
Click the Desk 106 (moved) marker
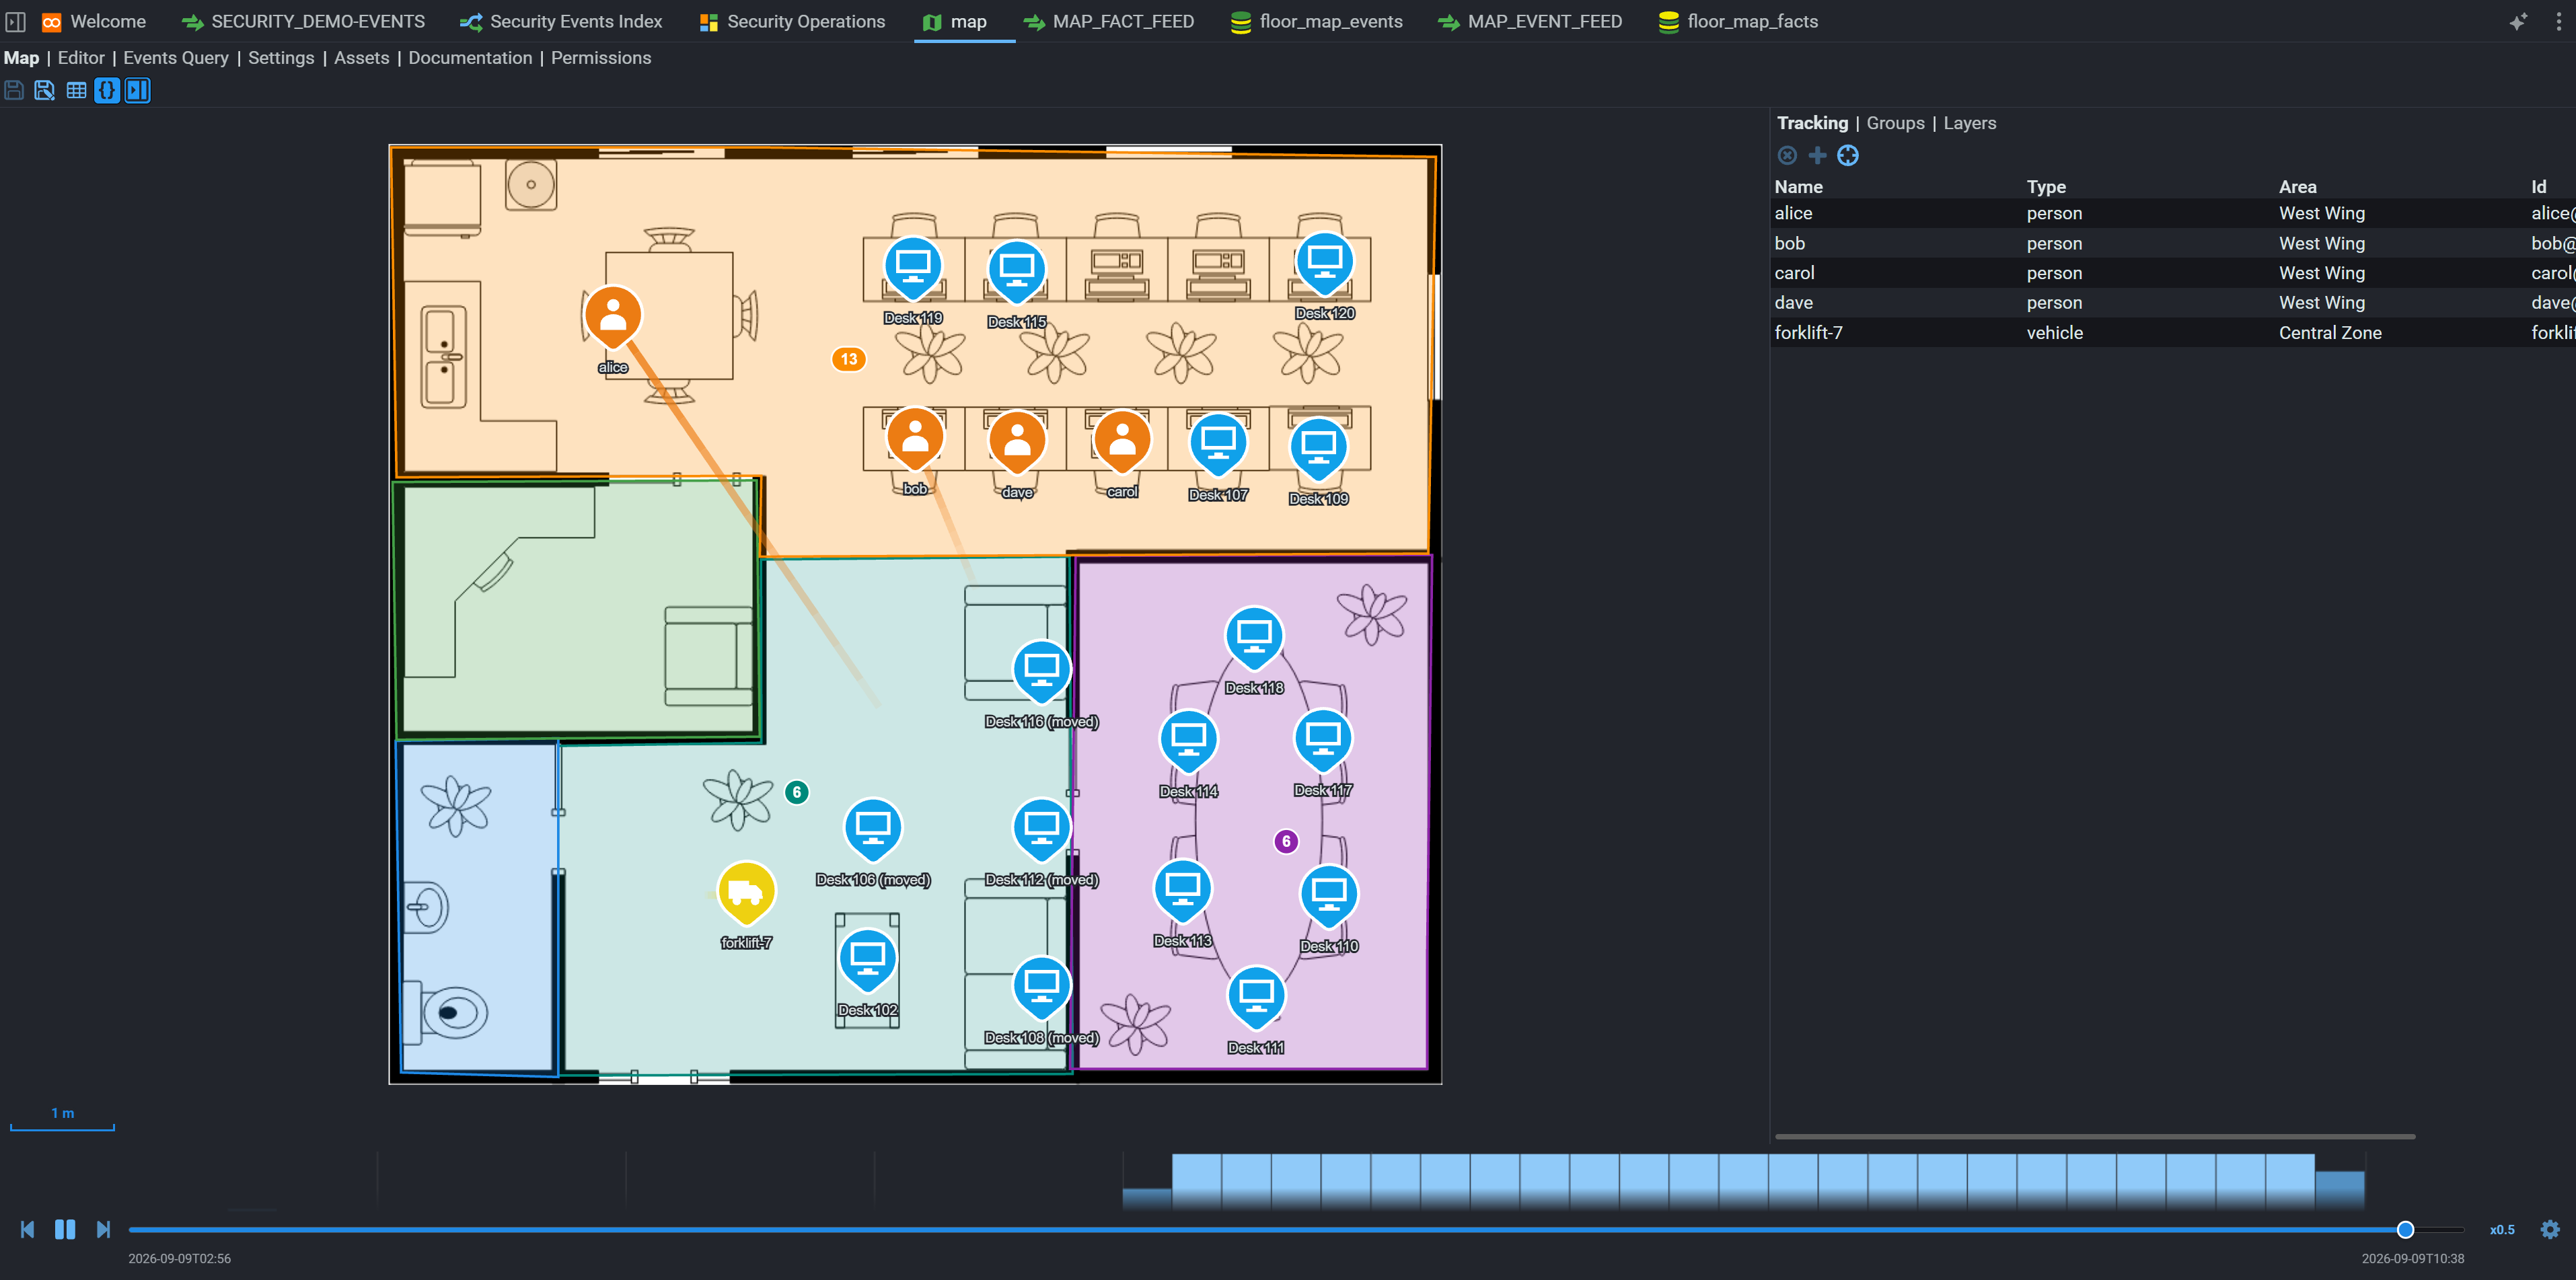(x=873, y=830)
